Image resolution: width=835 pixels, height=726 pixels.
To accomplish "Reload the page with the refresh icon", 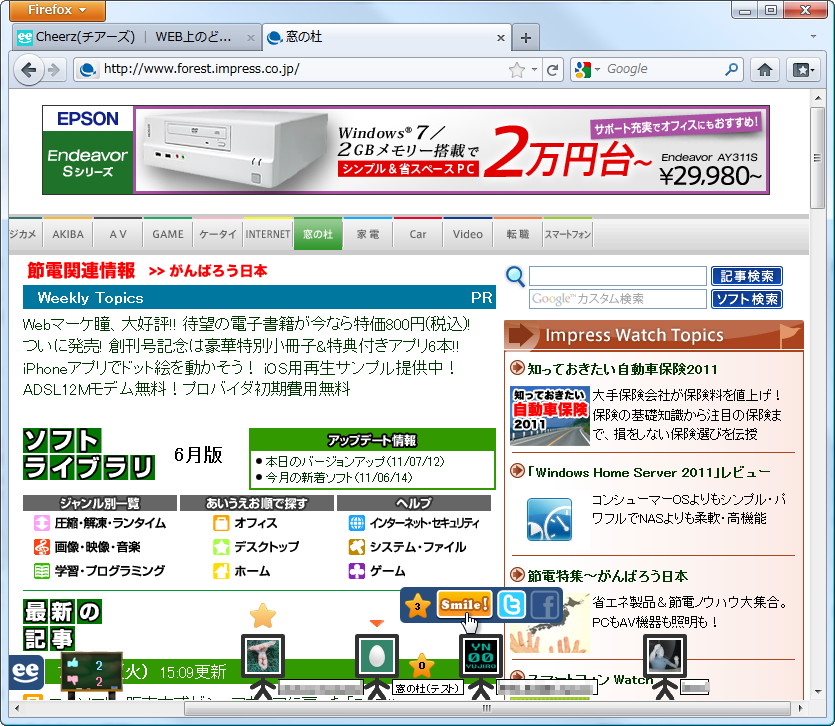I will pyautogui.click(x=553, y=69).
